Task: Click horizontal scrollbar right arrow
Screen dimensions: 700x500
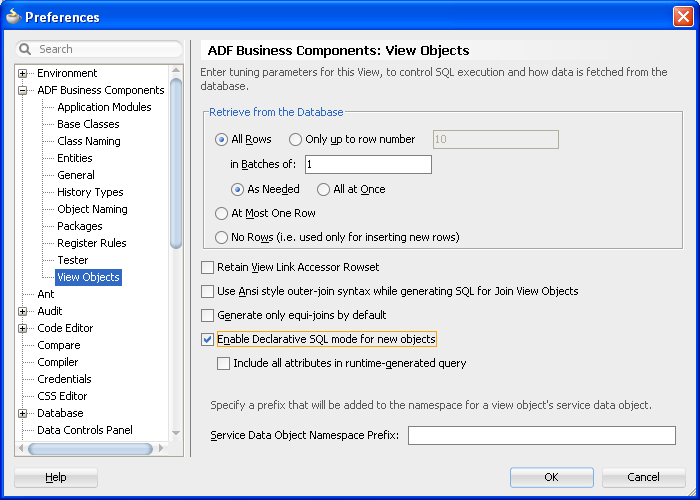Action: pos(162,449)
